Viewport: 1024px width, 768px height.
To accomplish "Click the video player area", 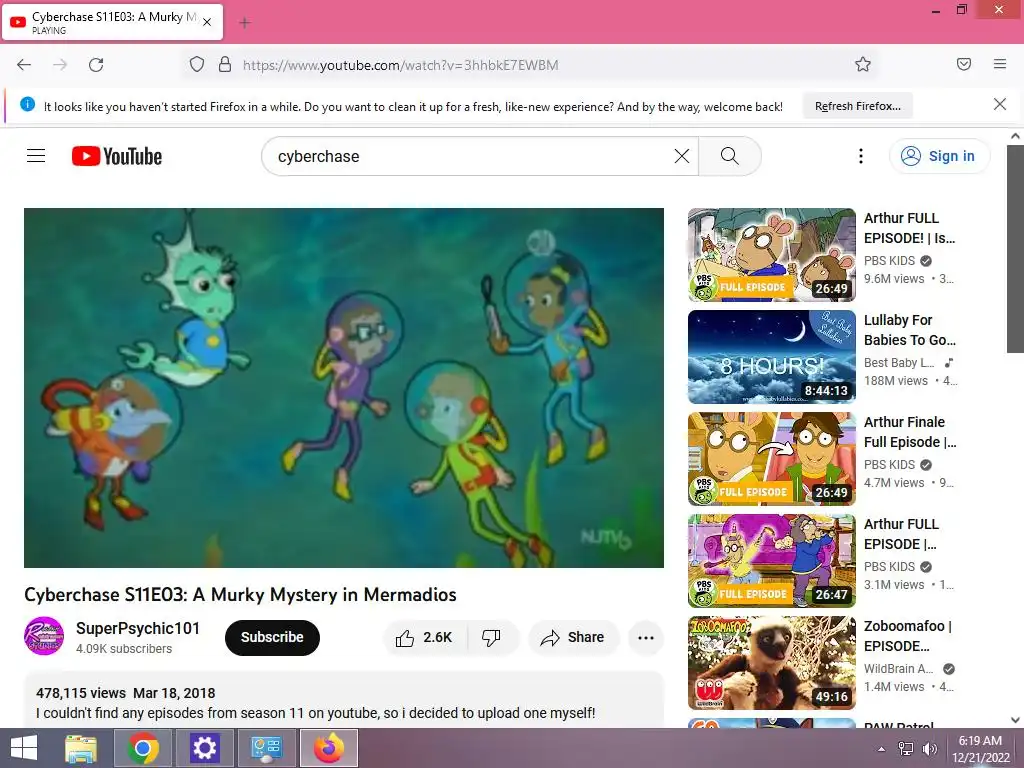I will [344, 388].
